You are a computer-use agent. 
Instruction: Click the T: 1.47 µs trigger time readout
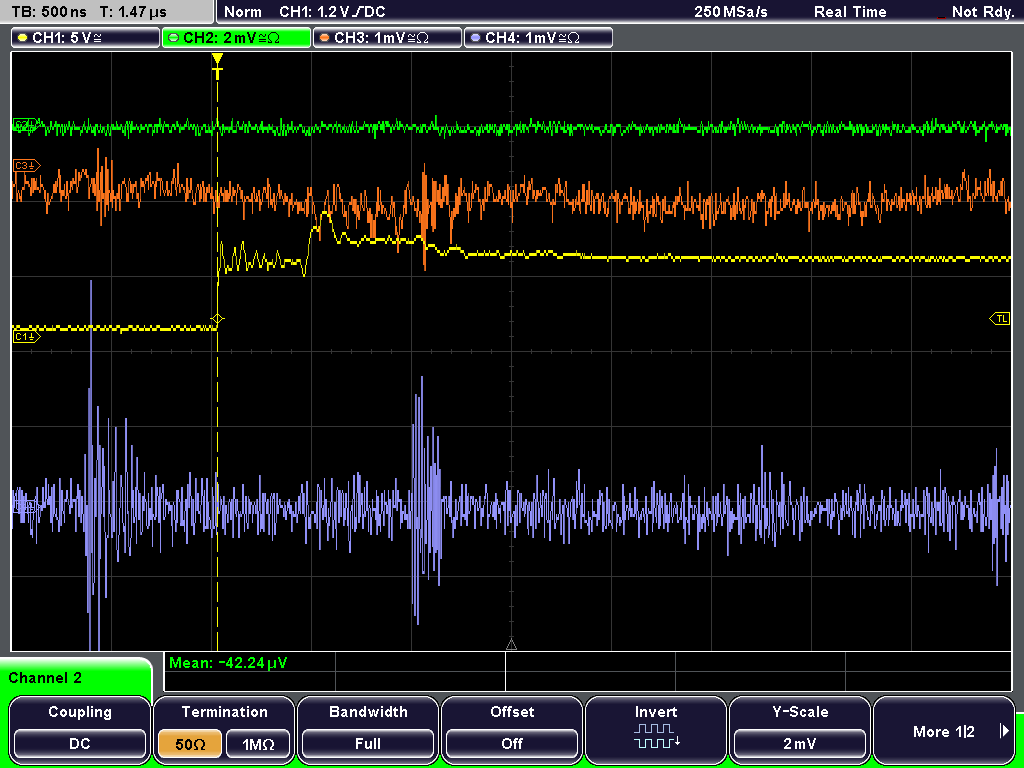point(133,12)
